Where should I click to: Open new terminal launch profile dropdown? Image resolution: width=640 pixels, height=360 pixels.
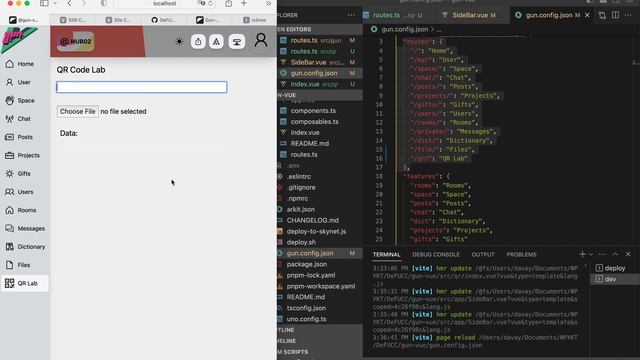coord(591,255)
